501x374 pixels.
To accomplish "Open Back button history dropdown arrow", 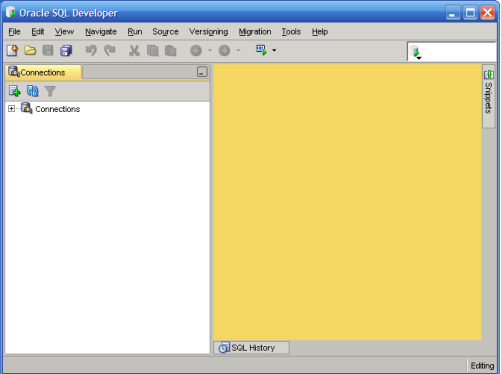I will coord(210,50).
